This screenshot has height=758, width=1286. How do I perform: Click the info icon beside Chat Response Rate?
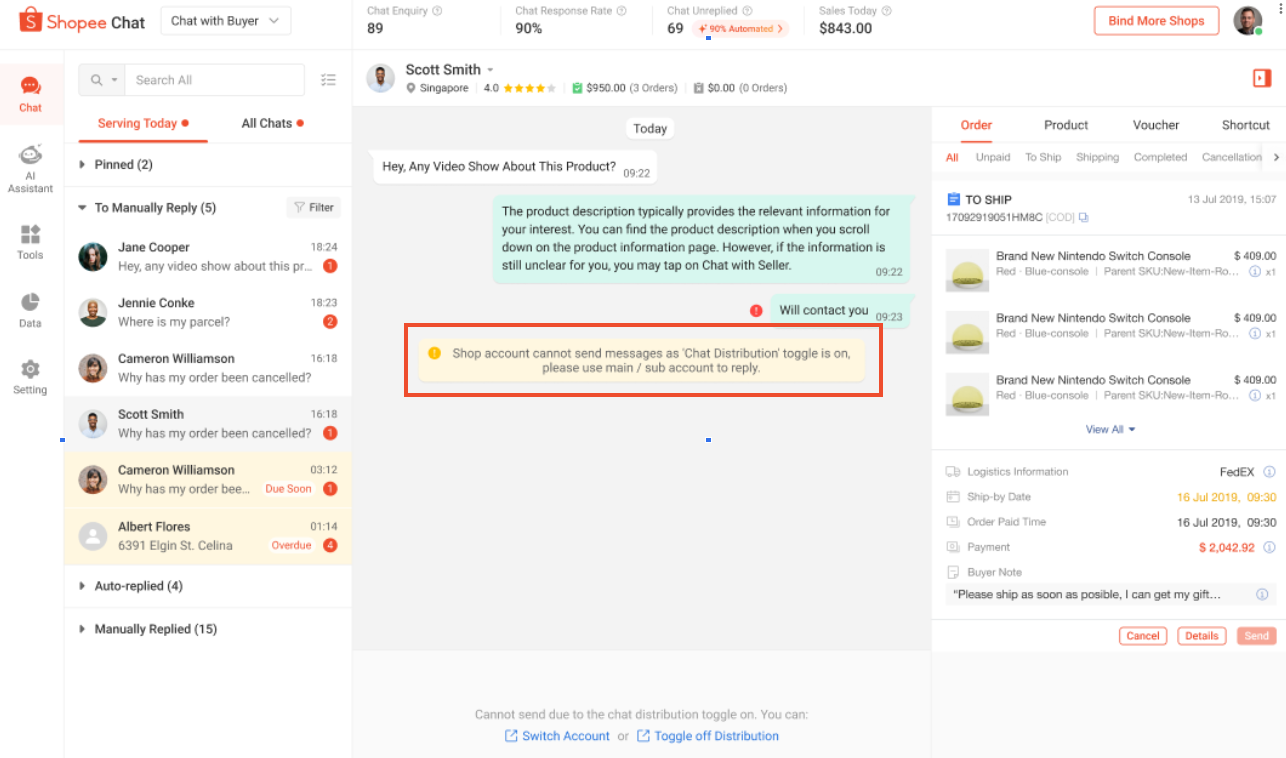621,11
